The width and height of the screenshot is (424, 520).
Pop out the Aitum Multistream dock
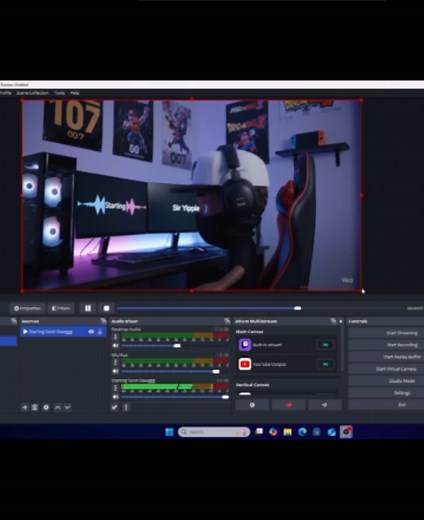(x=333, y=321)
